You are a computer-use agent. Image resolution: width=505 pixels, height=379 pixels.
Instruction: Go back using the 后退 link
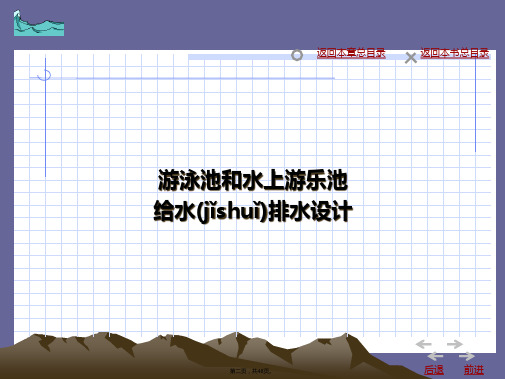click(434, 370)
